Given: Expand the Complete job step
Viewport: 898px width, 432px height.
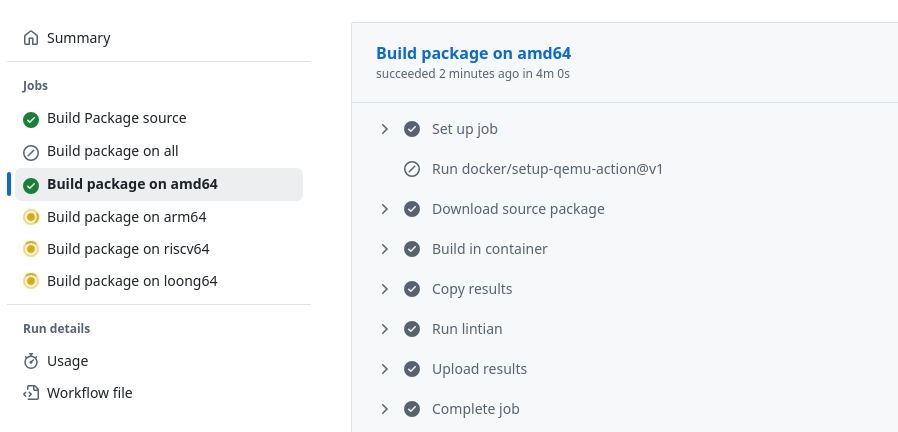Looking at the screenshot, I should 385,409.
